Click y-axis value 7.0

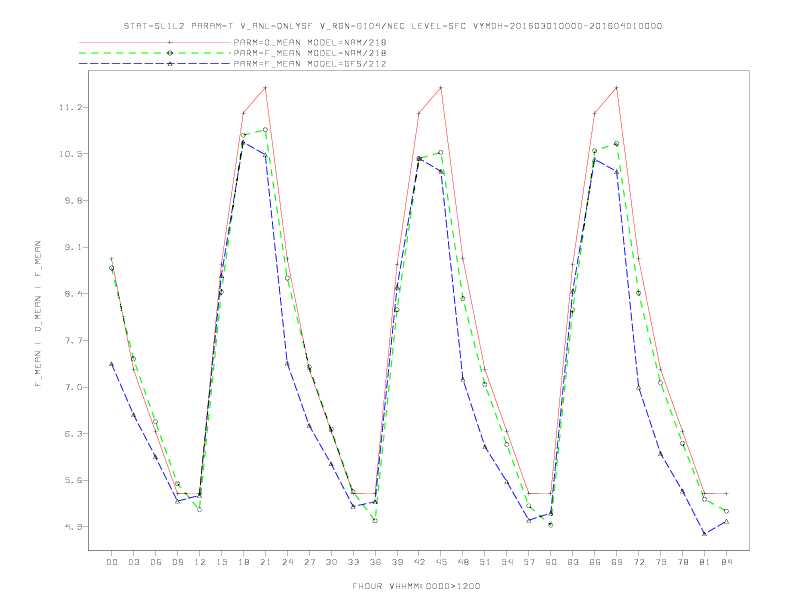click(x=72, y=387)
